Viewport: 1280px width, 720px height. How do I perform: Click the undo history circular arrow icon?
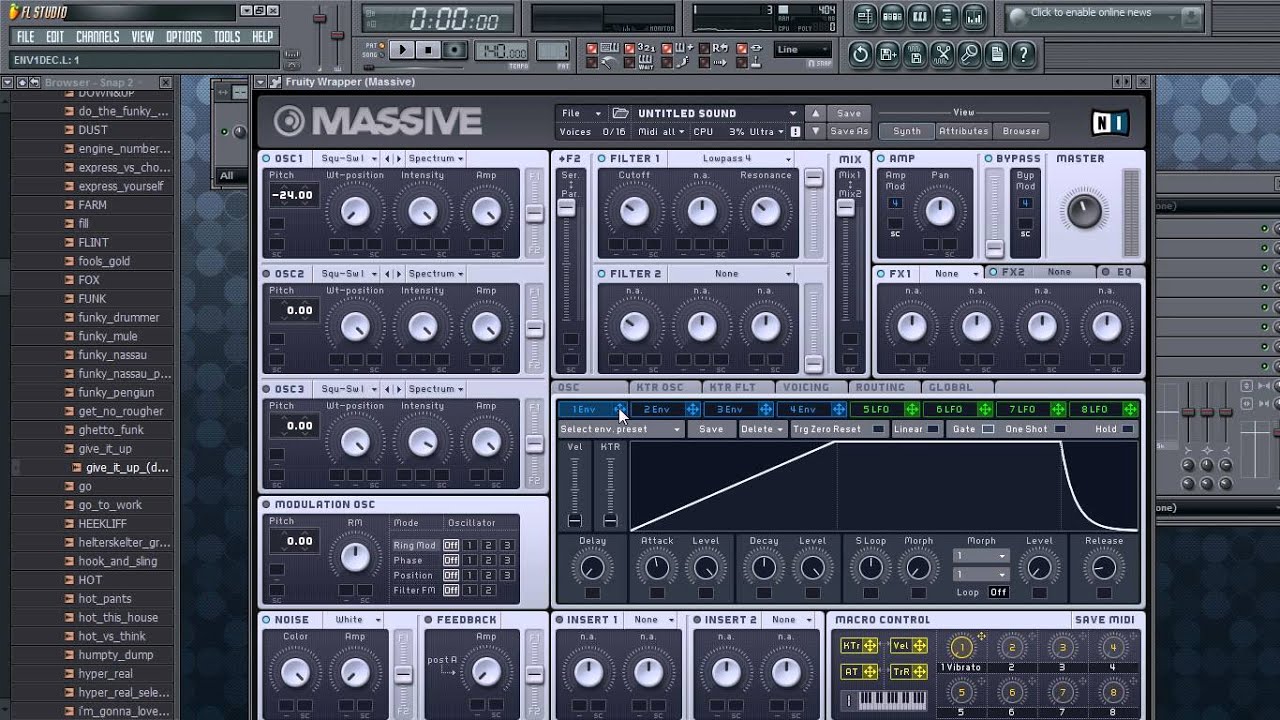pyautogui.click(x=861, y=54)
